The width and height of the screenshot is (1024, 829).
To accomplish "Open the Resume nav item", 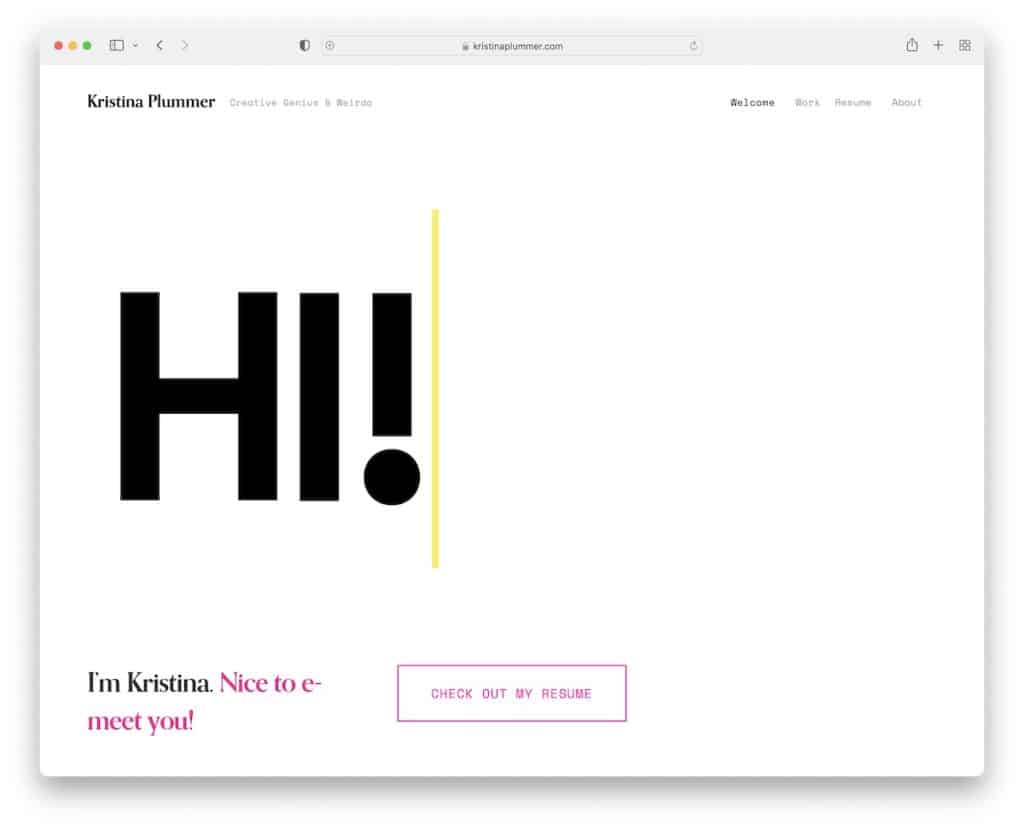I will click(853, 103).
